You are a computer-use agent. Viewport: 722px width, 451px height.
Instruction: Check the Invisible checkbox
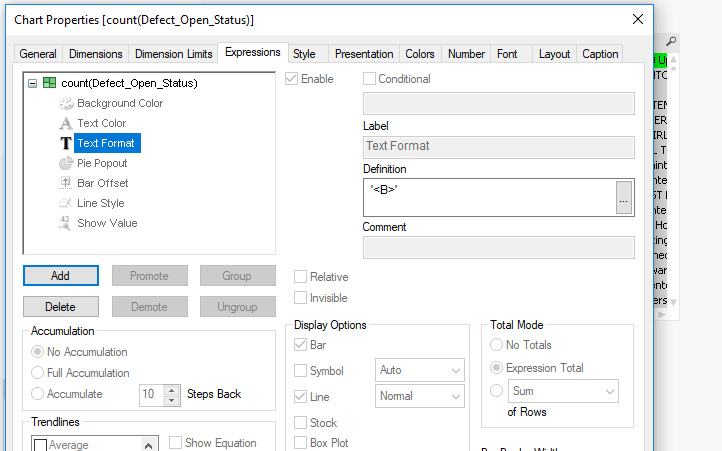[x=300, y=298]
